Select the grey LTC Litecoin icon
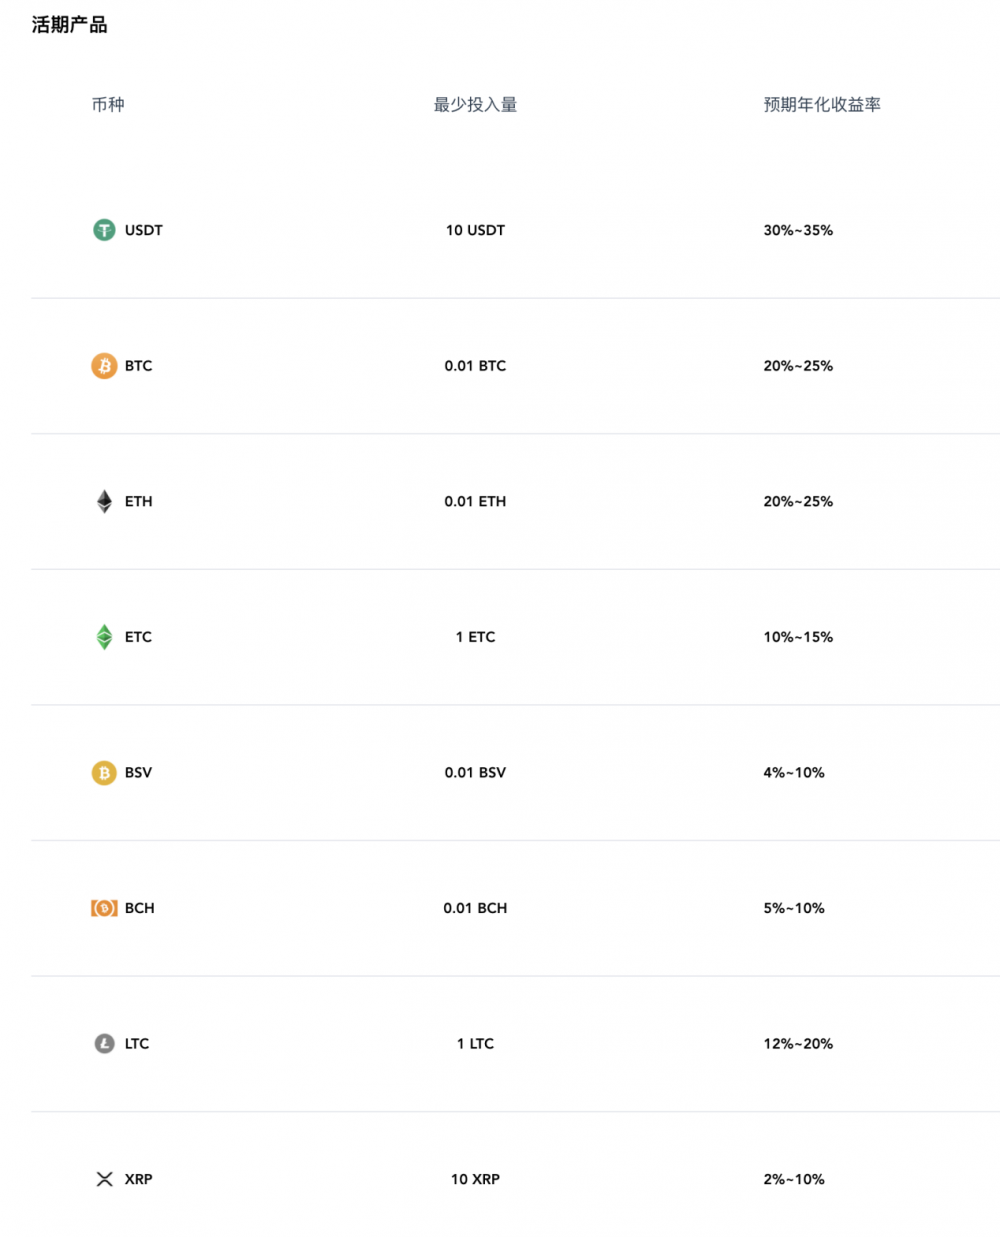The image size is (1000, 1237). 104,1044
